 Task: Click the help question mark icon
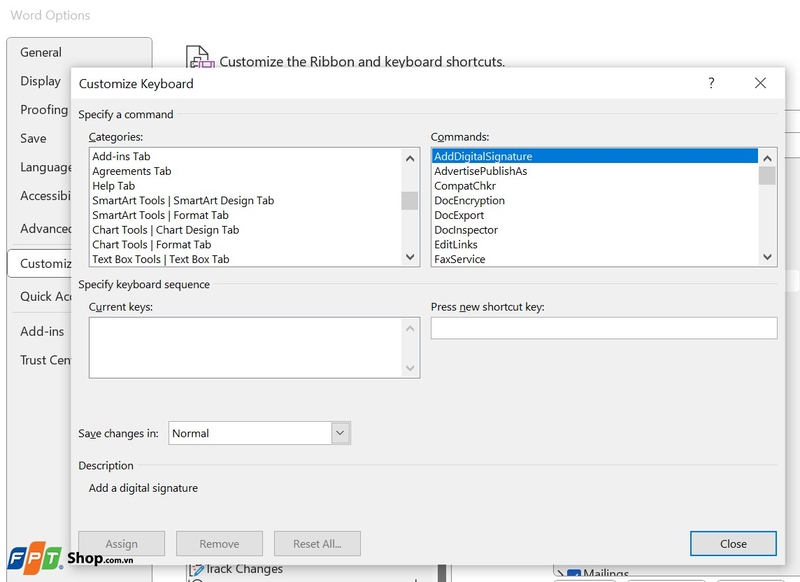point(711,84)
